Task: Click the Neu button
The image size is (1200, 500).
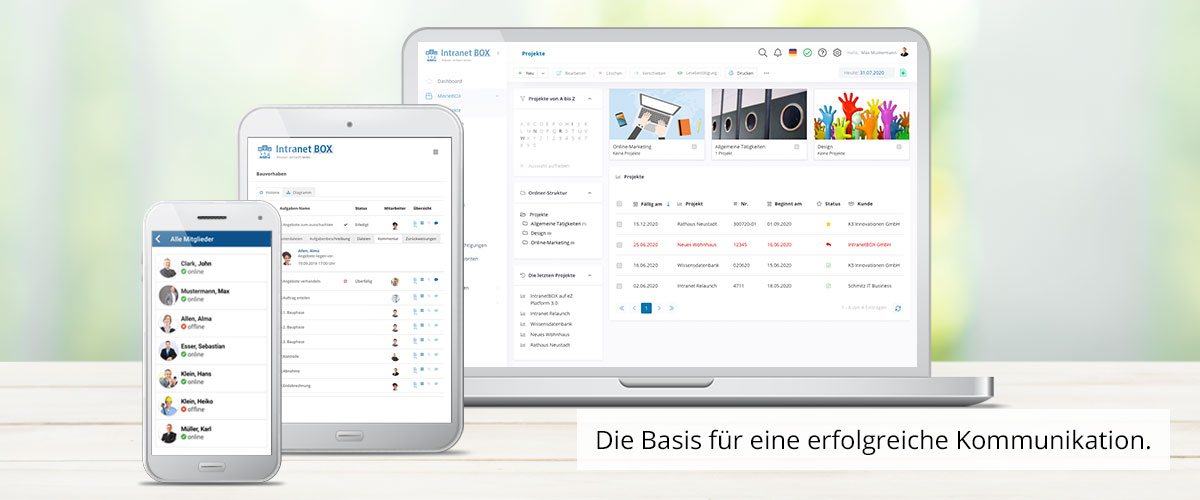Action: [x=527, y=73]
